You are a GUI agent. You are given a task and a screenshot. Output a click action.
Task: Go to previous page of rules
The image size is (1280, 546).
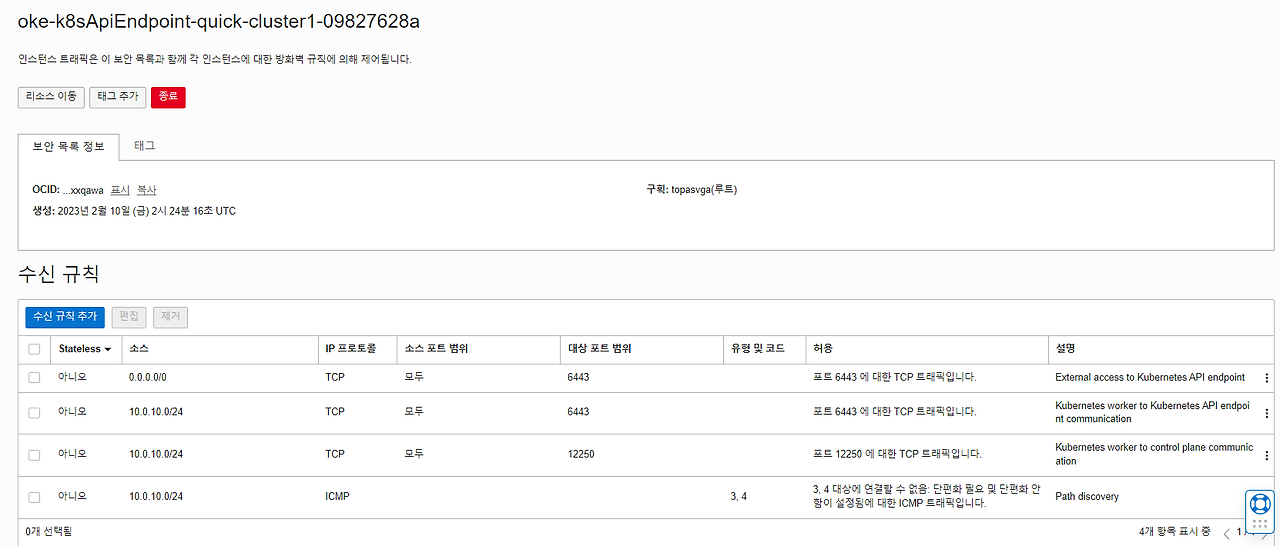point(1227,534)
